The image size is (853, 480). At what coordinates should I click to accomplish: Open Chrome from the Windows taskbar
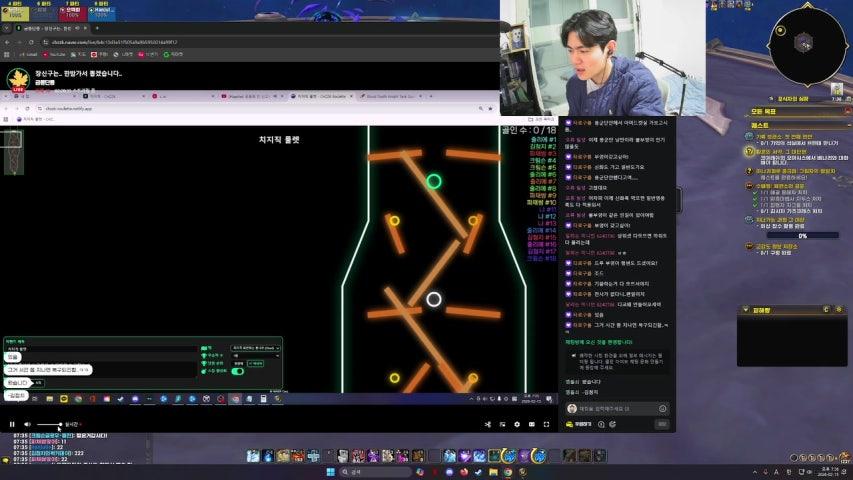508,472
